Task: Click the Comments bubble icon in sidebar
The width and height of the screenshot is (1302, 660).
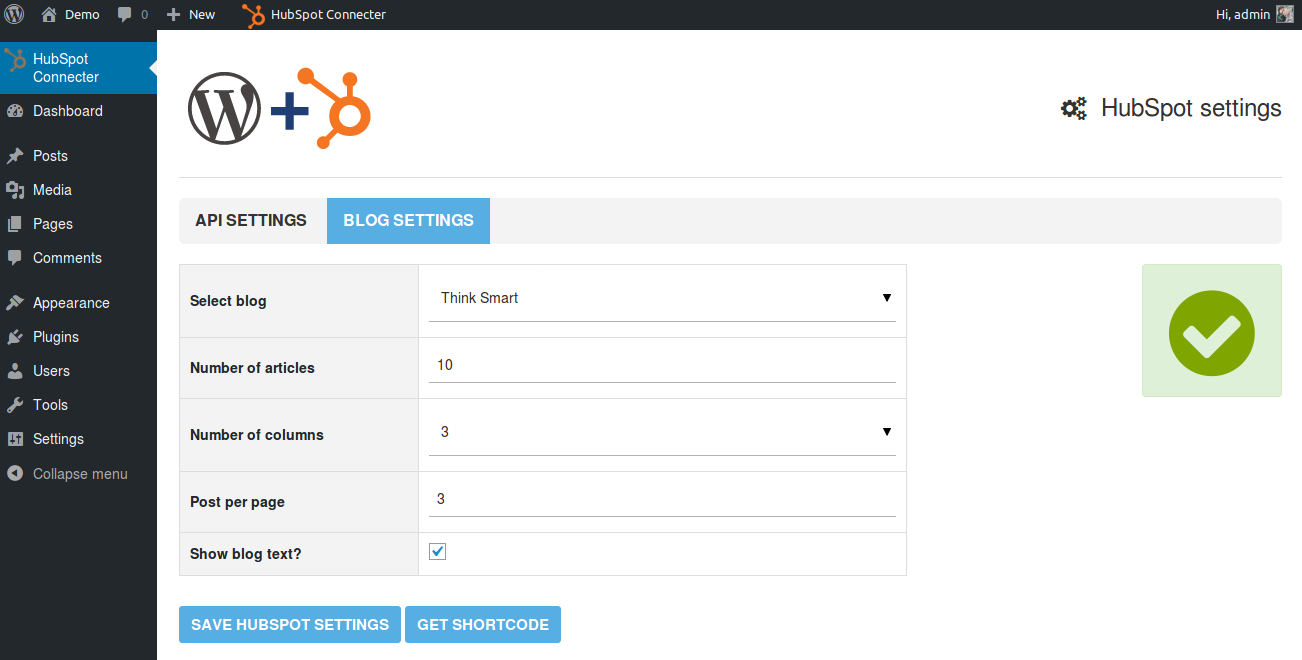Action: click(x=15, y=258)
